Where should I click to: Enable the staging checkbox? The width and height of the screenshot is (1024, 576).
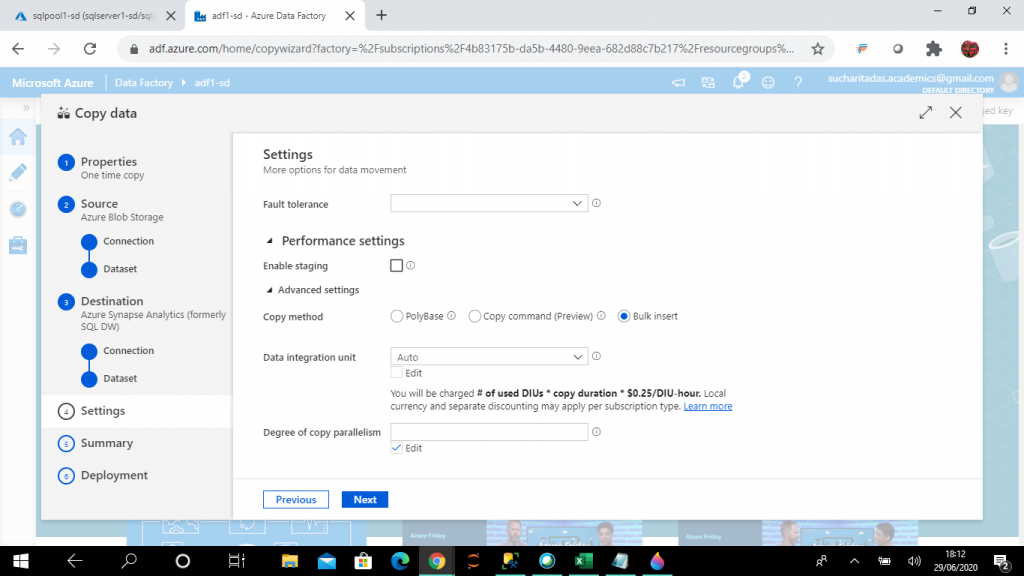(x=396, y=265)
